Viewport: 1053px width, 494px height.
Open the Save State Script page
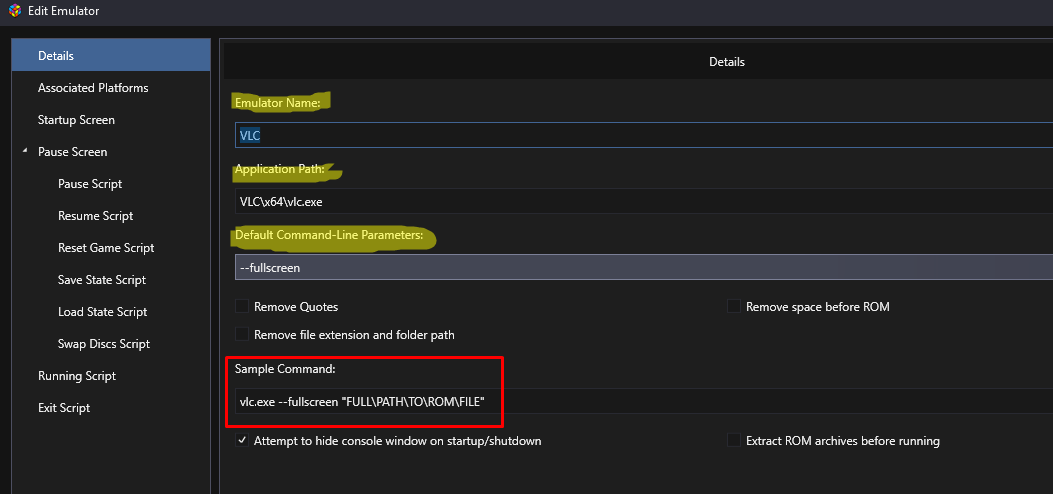point(102,280)
